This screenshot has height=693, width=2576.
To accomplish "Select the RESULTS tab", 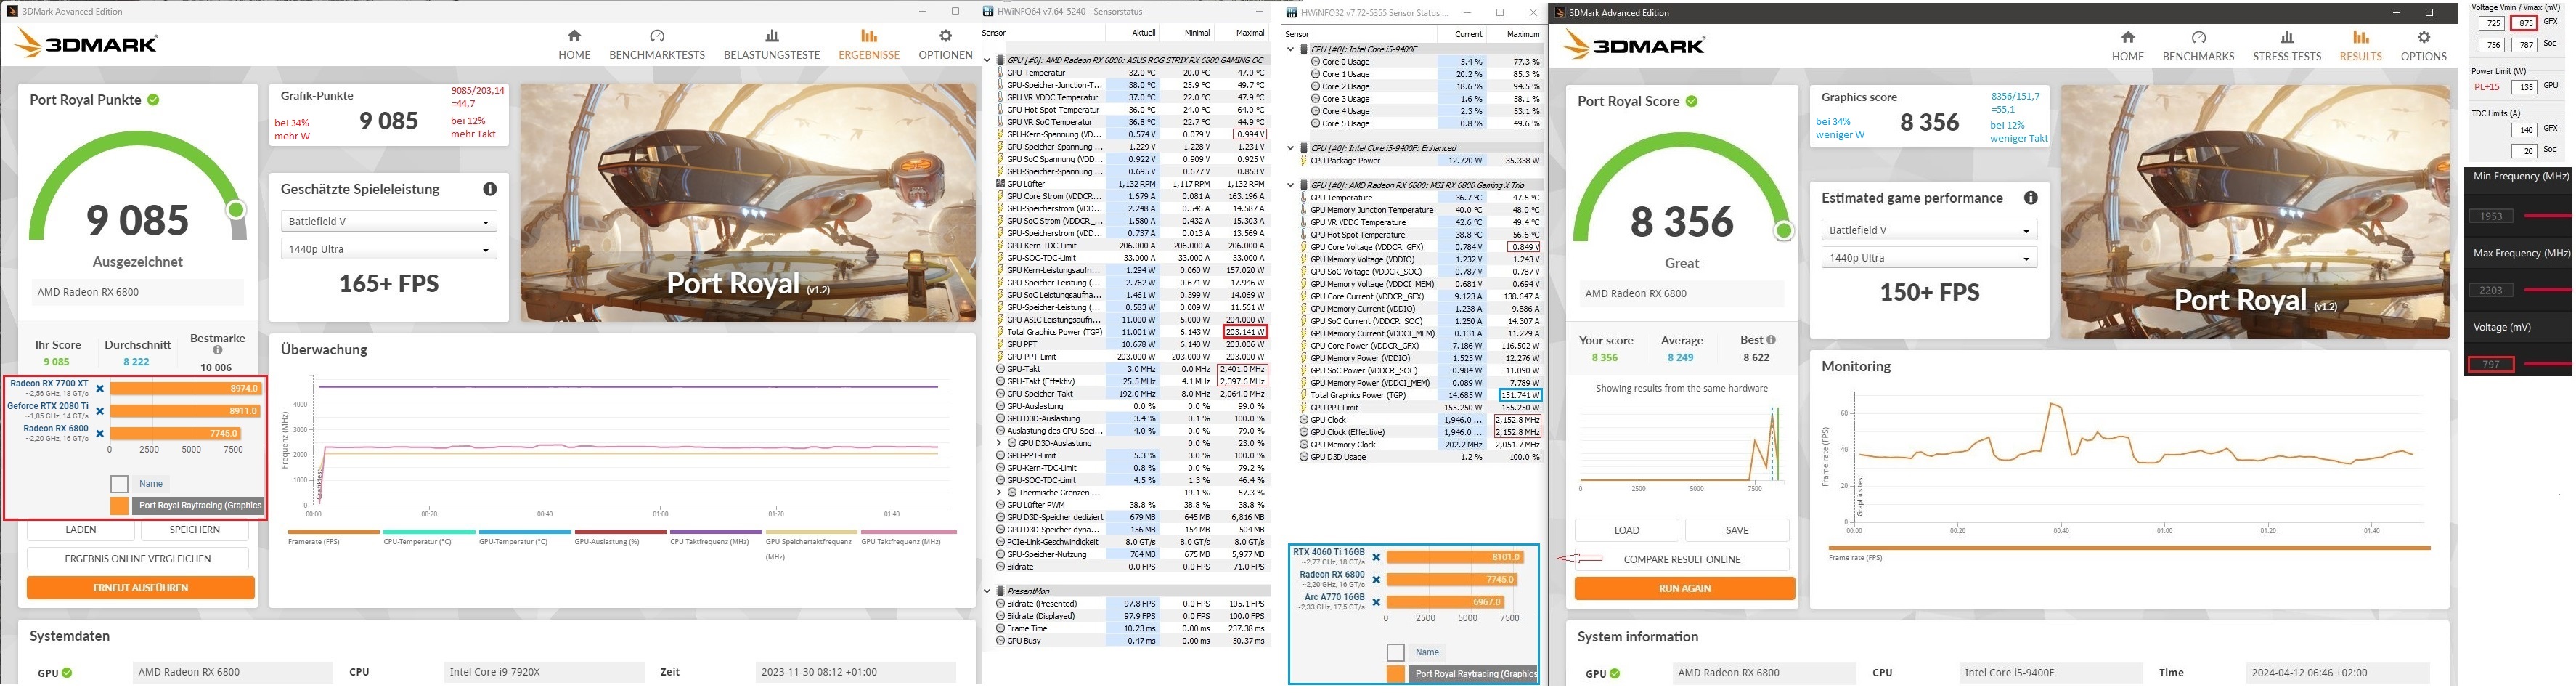I will coord(2360,46).
